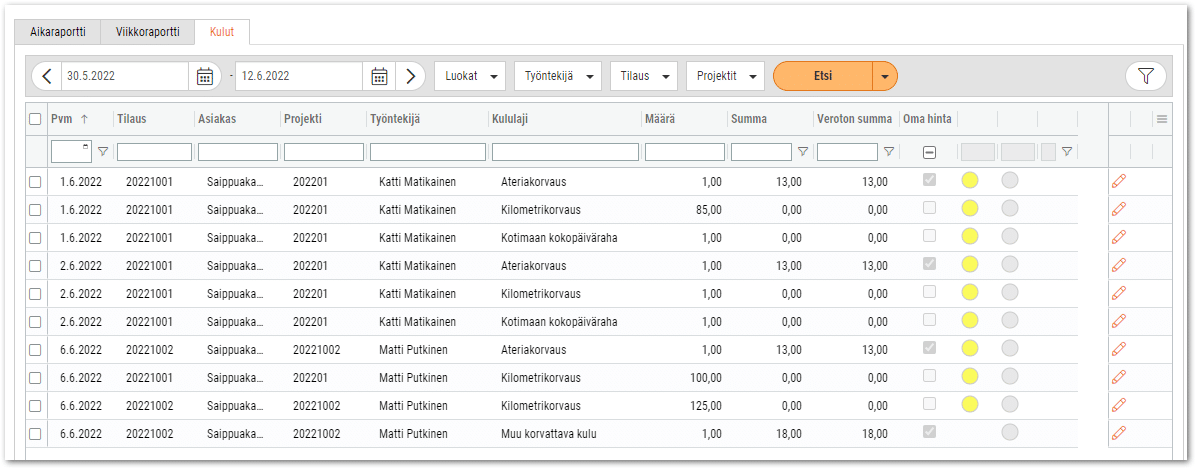
Task: Click grey status circle of Kilometrikorvaus 125,00 row
Action: (1010, 405)
